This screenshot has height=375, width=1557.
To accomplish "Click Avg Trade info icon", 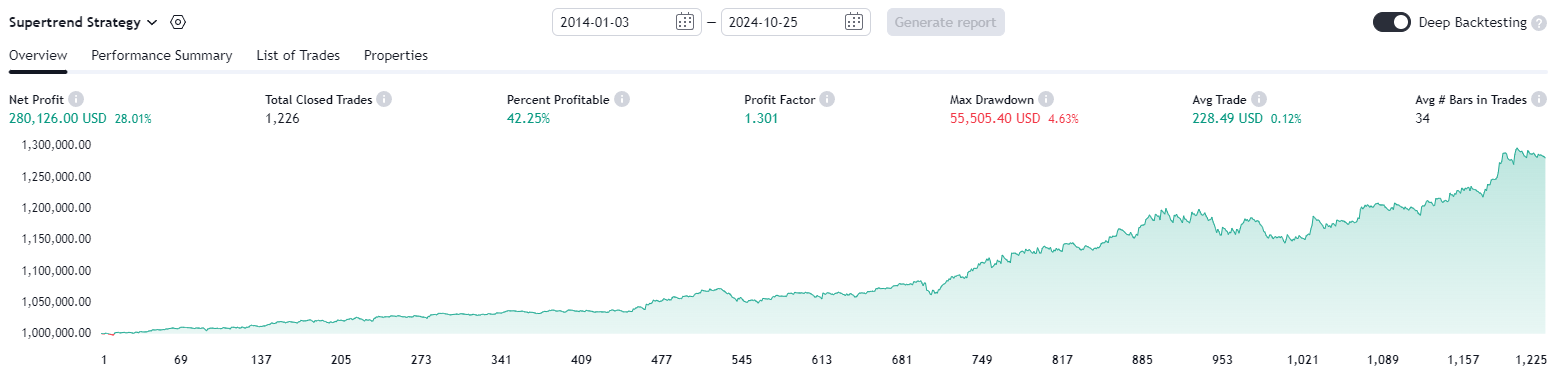I will [1259, 100].
